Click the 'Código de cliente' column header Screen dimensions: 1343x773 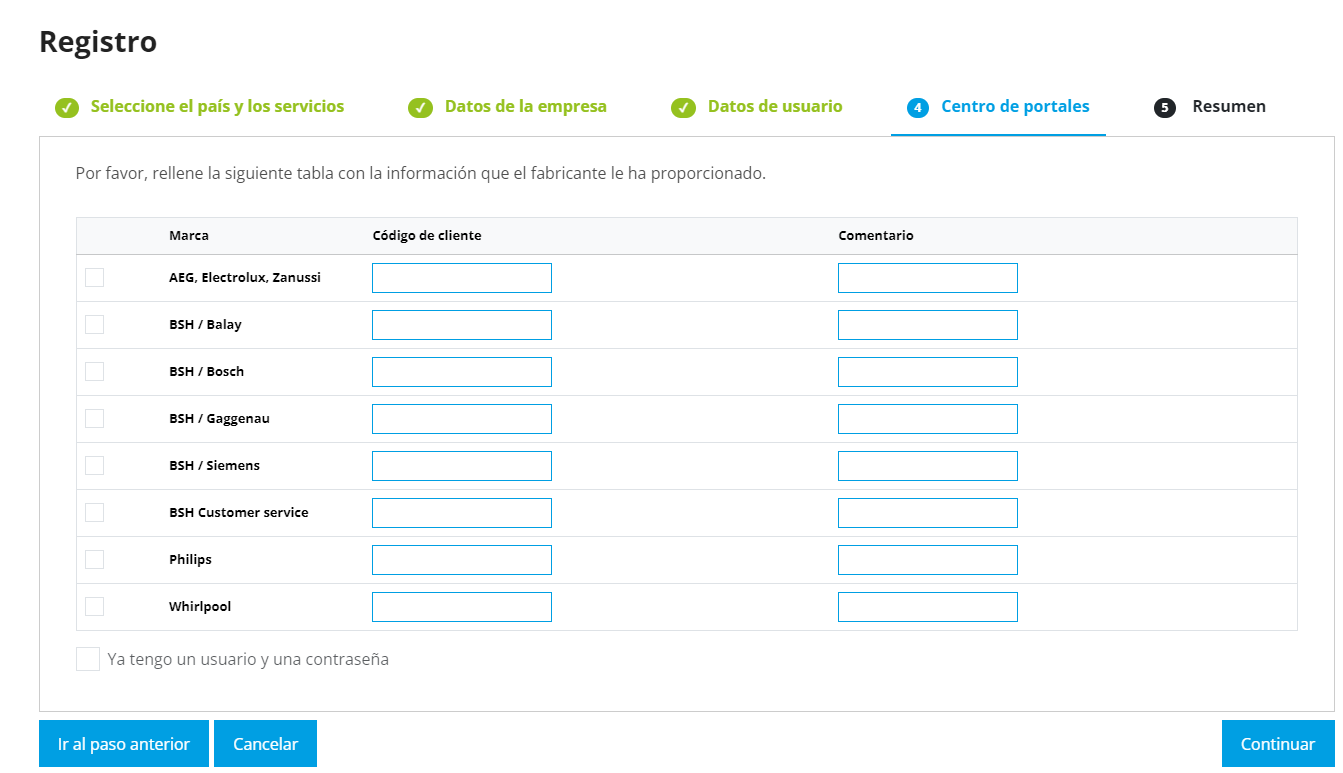[x=427, y=236]
